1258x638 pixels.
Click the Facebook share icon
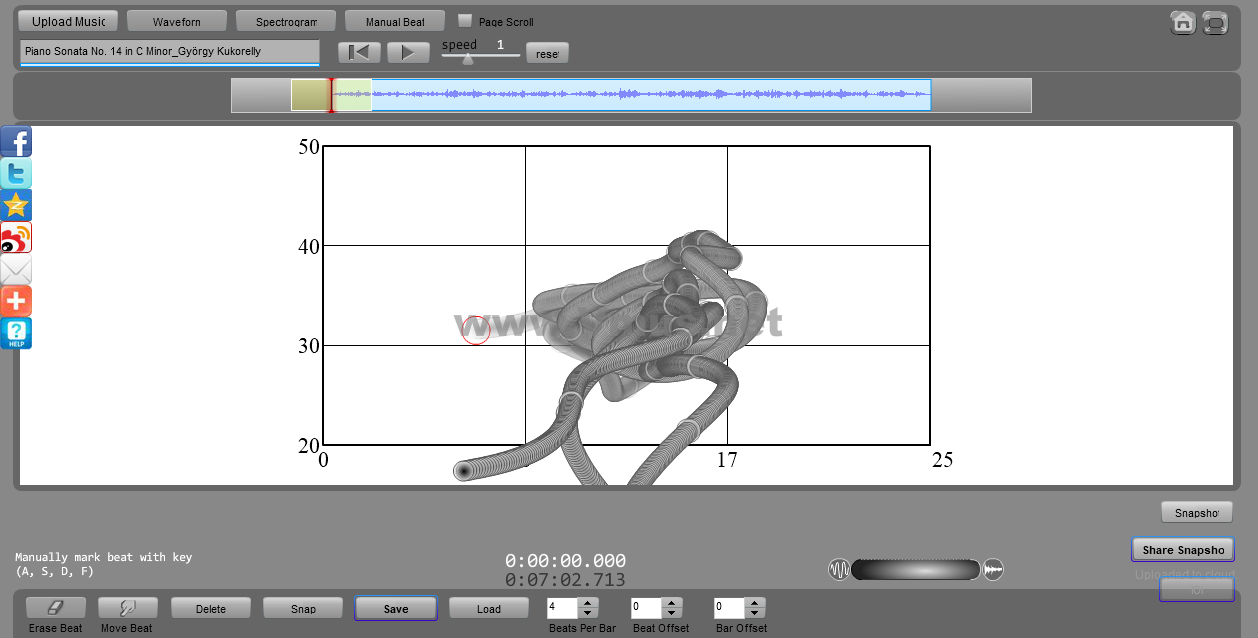tap(16, 141)
